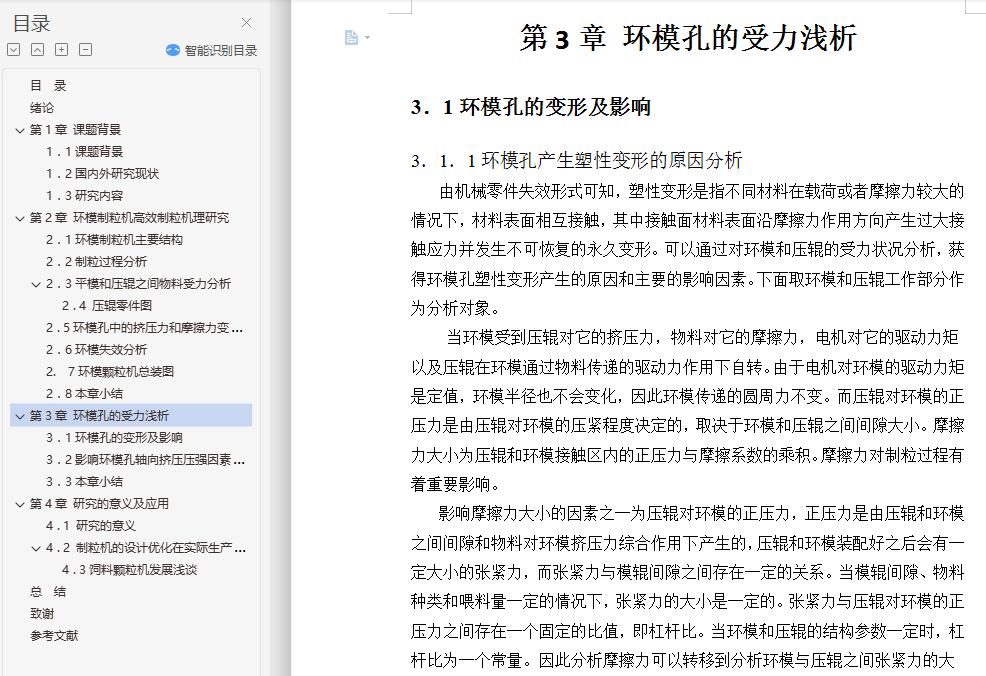Image resolution: width=986 pixels, height=676 pixels.
Task: Select 1.1课题背景 outline entry
Action: click(x=84, y=152)
